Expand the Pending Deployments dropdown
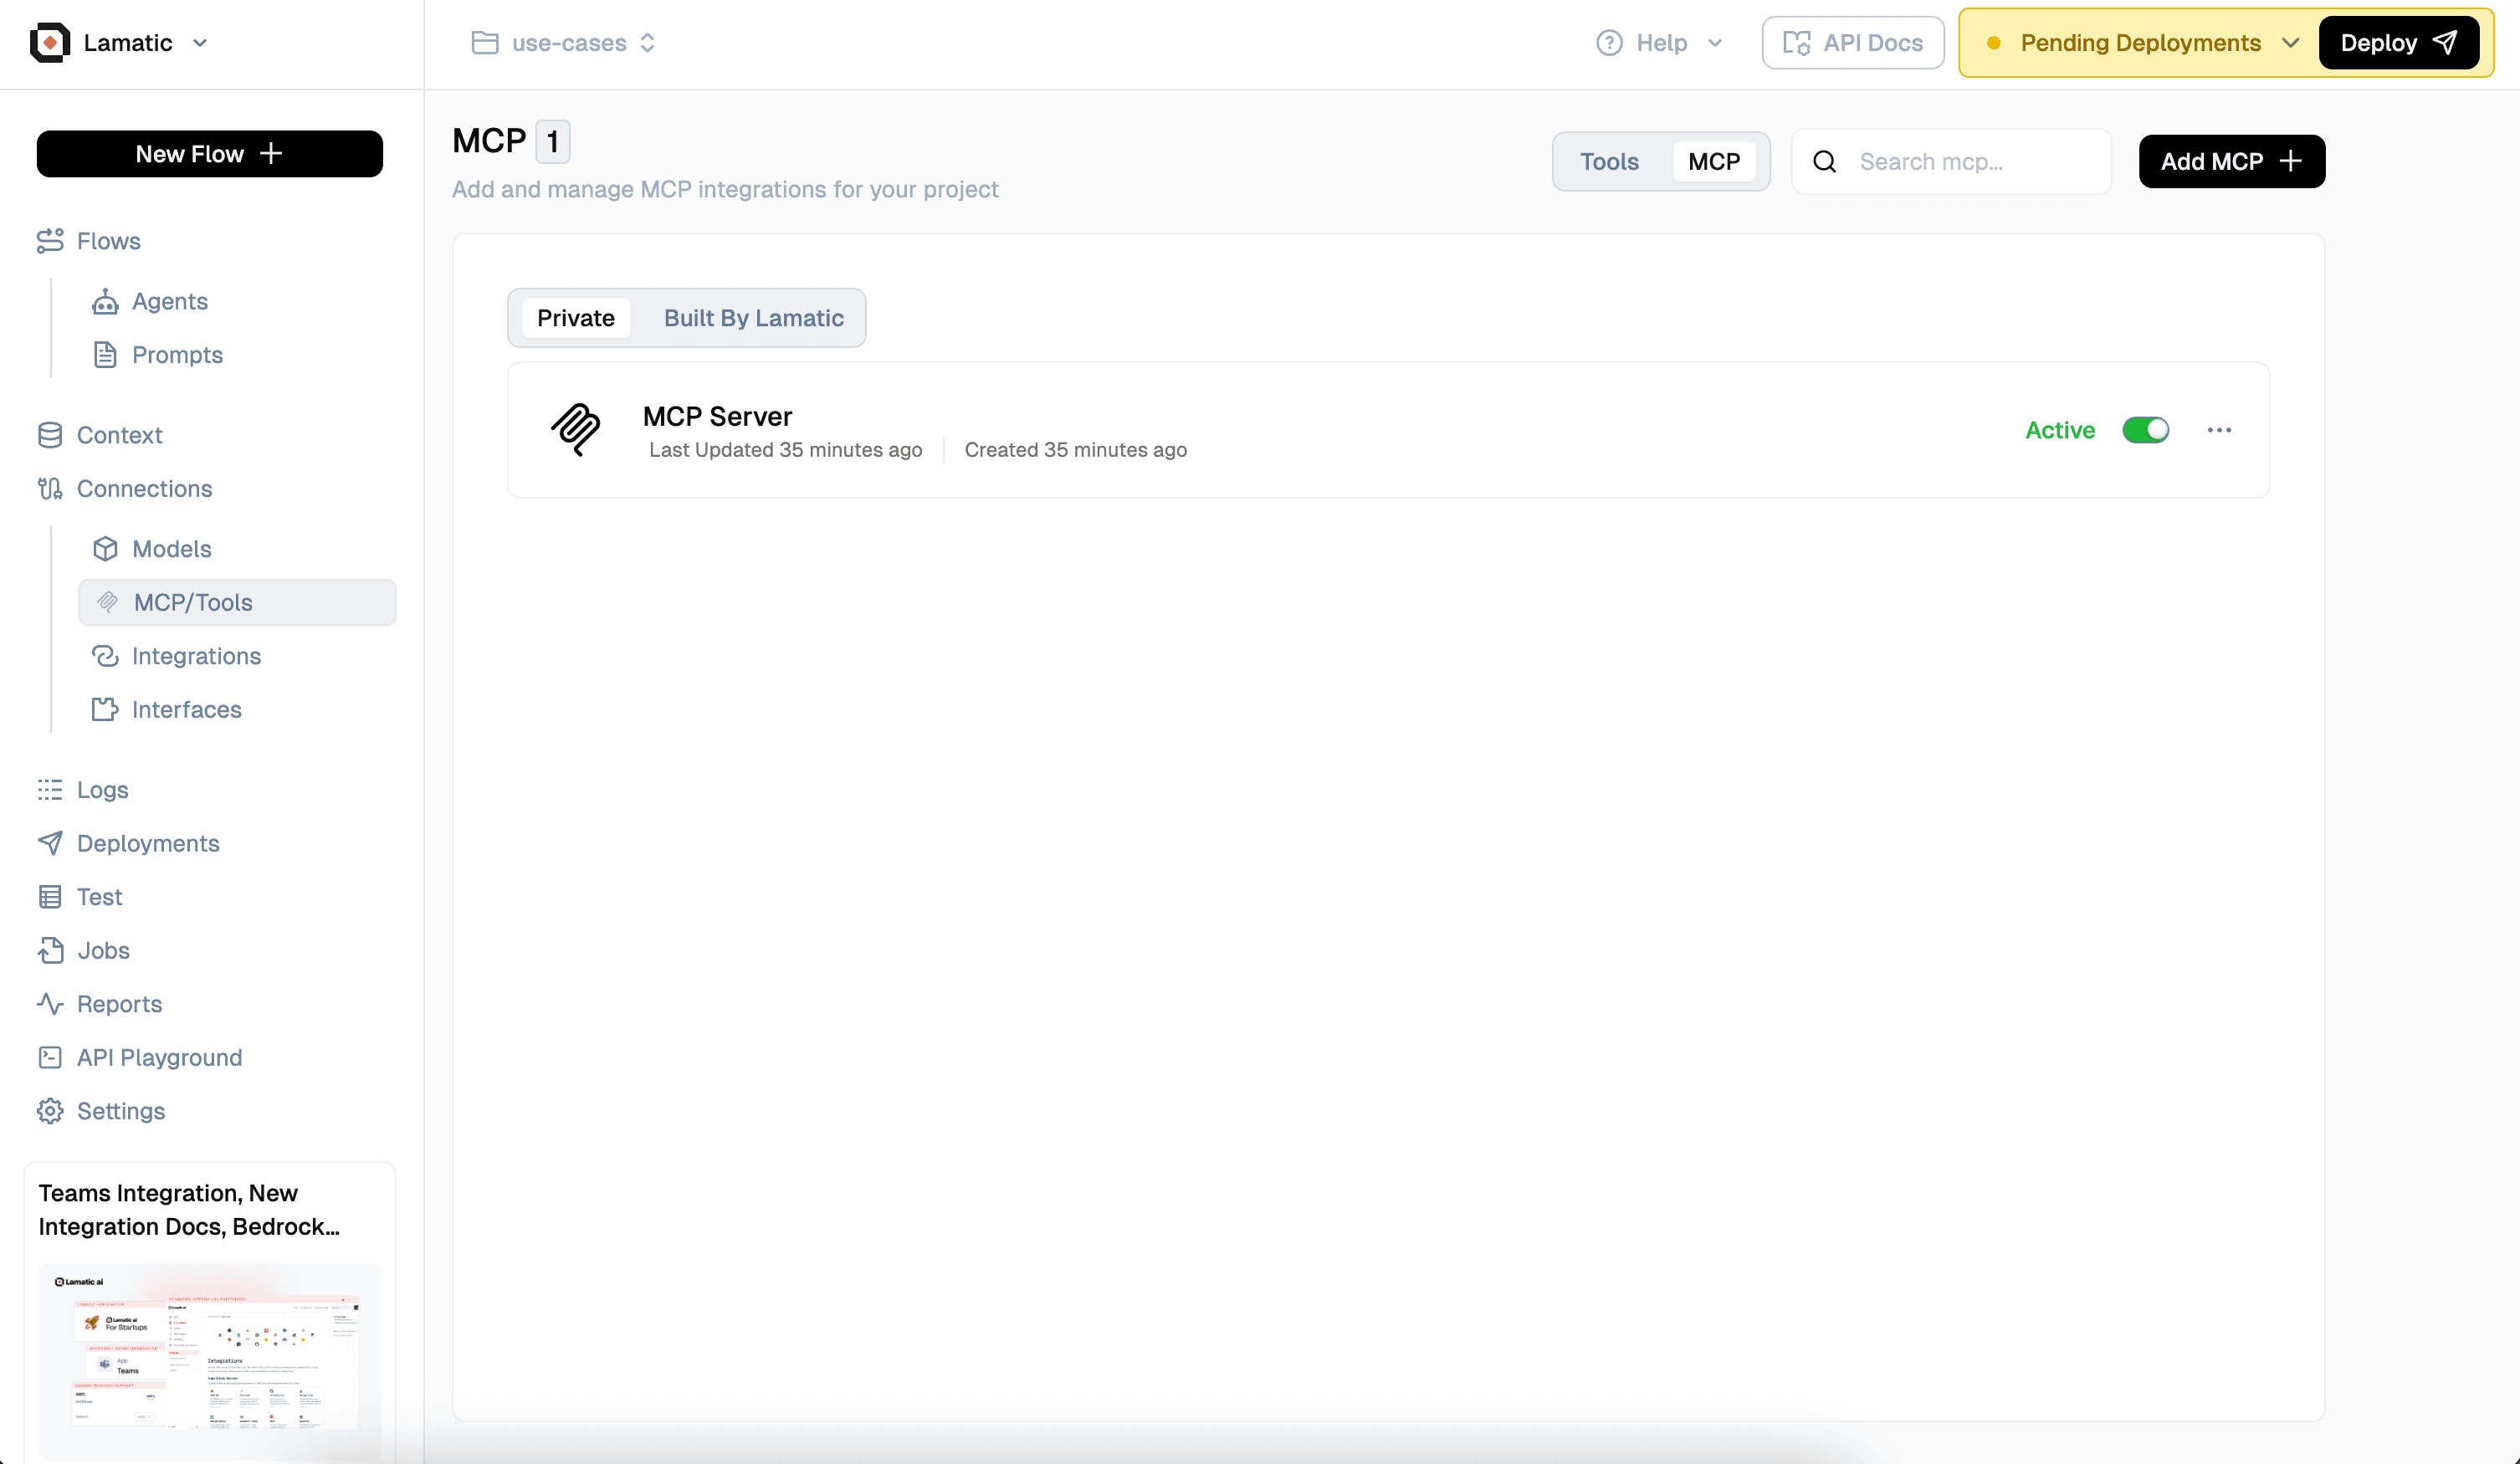 [2289, 43]
